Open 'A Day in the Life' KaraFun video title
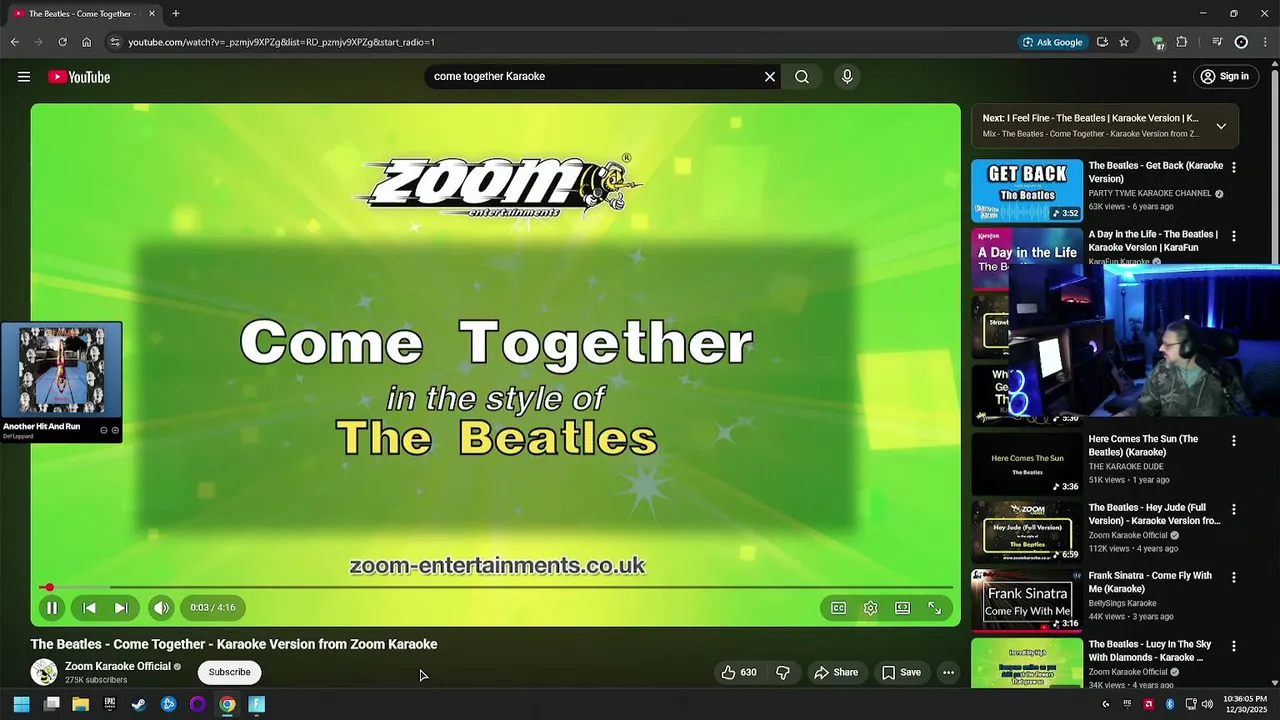This screenshot has height=720, width=1280. tap(1153, 241)
